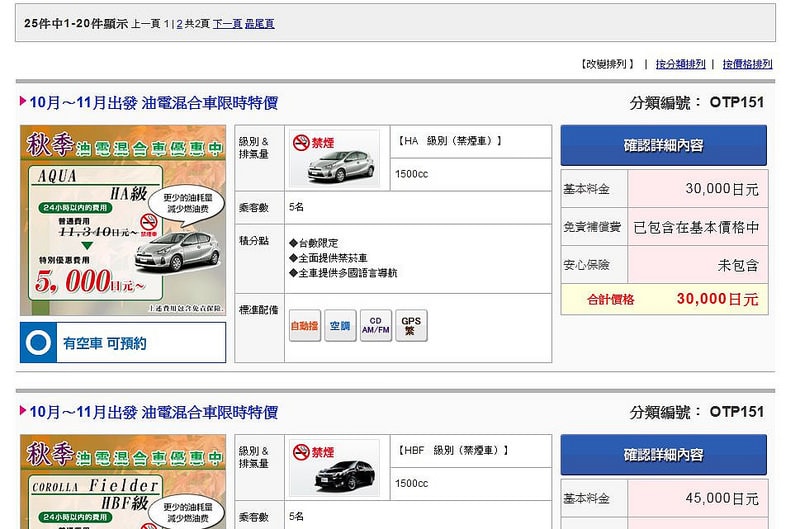Screen dimensions: 800x529
Task: Click the blue circle availability icon
Action: click(38, 343)
